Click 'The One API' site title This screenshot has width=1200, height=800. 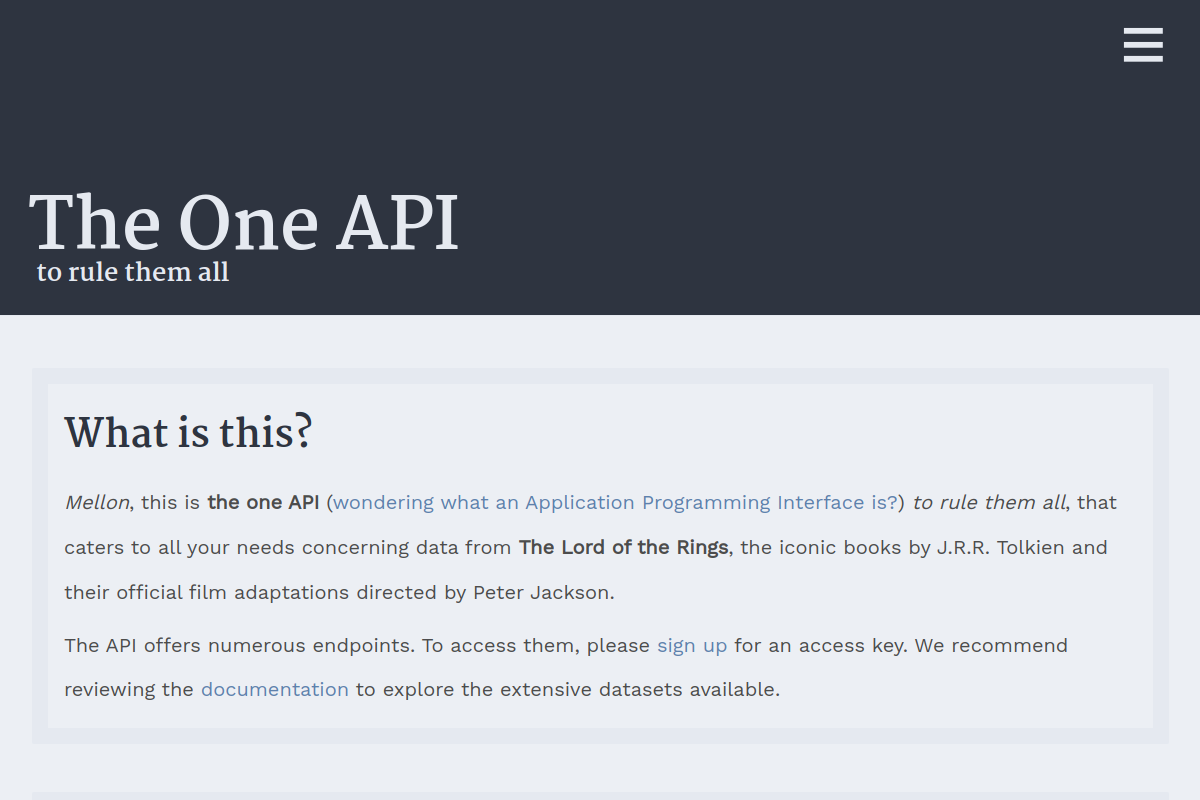click(244, 223)
